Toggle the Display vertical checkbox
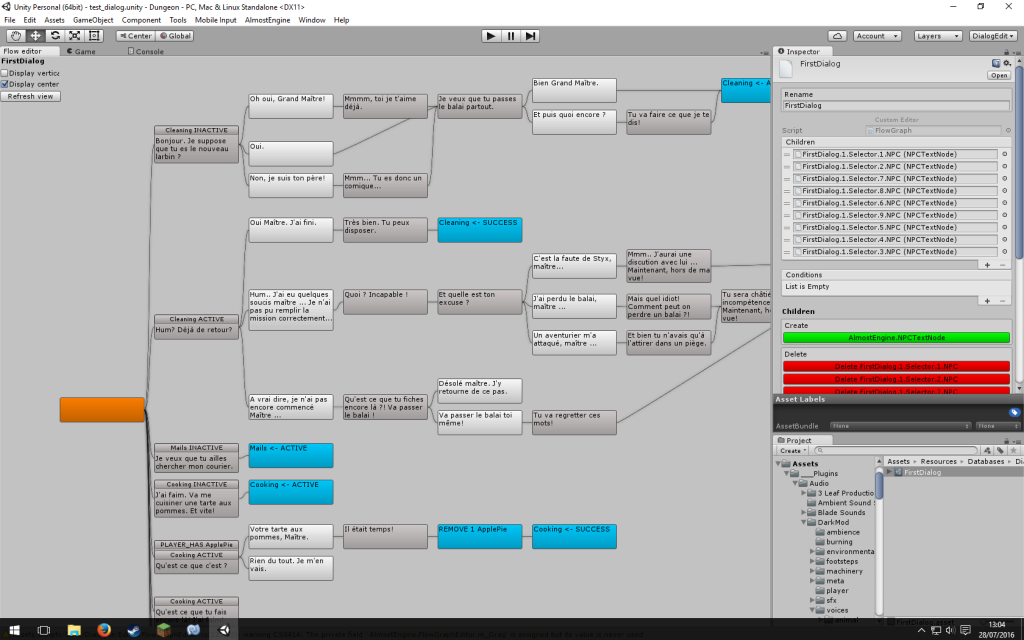The height and width of the screenshot is (640, 1024). click(5, 73)
